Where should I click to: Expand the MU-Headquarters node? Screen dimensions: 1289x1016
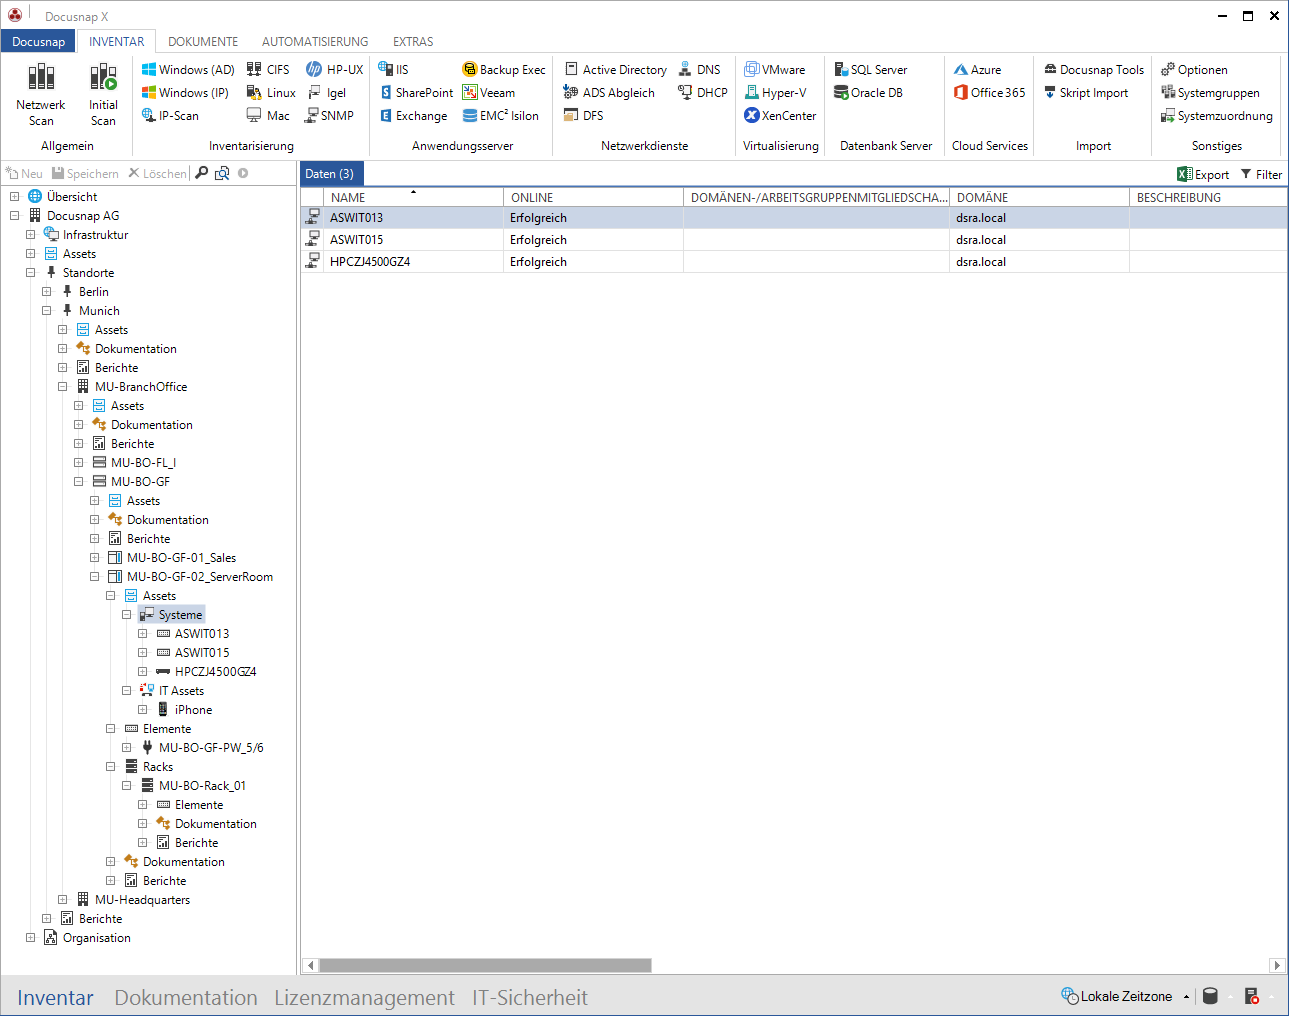pyautogui.click(x=63, y=900)
